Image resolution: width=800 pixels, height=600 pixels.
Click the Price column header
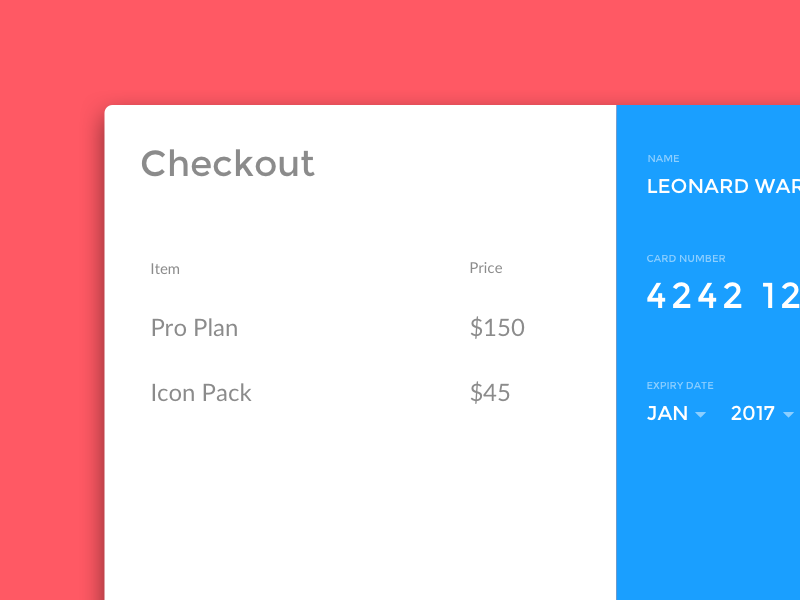pos(486,268)
